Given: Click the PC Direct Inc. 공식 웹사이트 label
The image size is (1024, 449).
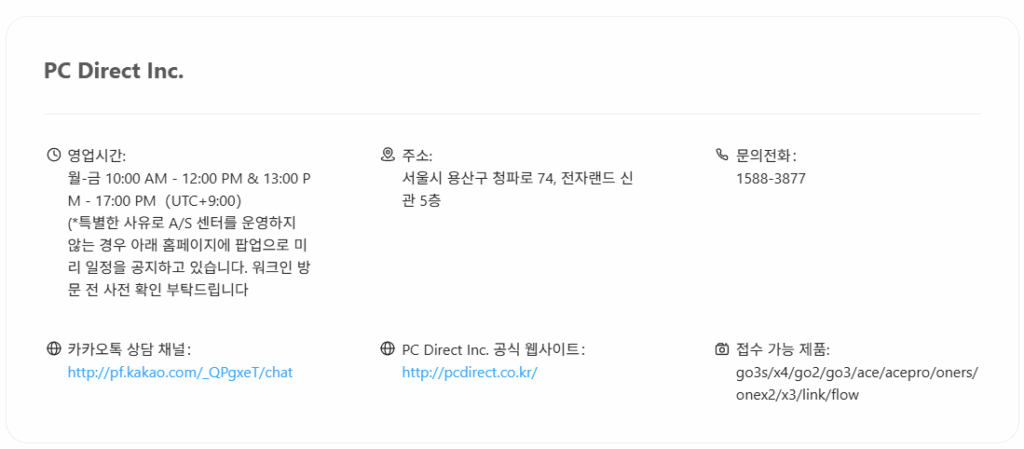Looking at the screenshot, I should [x=493, y=349].
